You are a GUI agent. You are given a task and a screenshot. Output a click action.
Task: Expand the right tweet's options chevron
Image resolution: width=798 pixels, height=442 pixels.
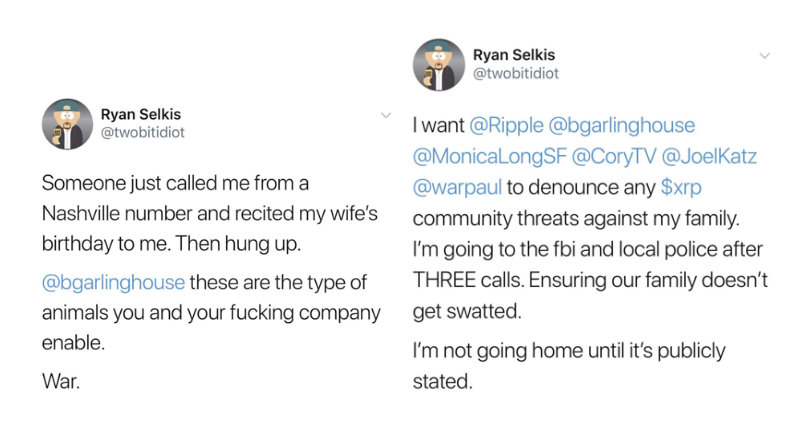tap(765, 55)
